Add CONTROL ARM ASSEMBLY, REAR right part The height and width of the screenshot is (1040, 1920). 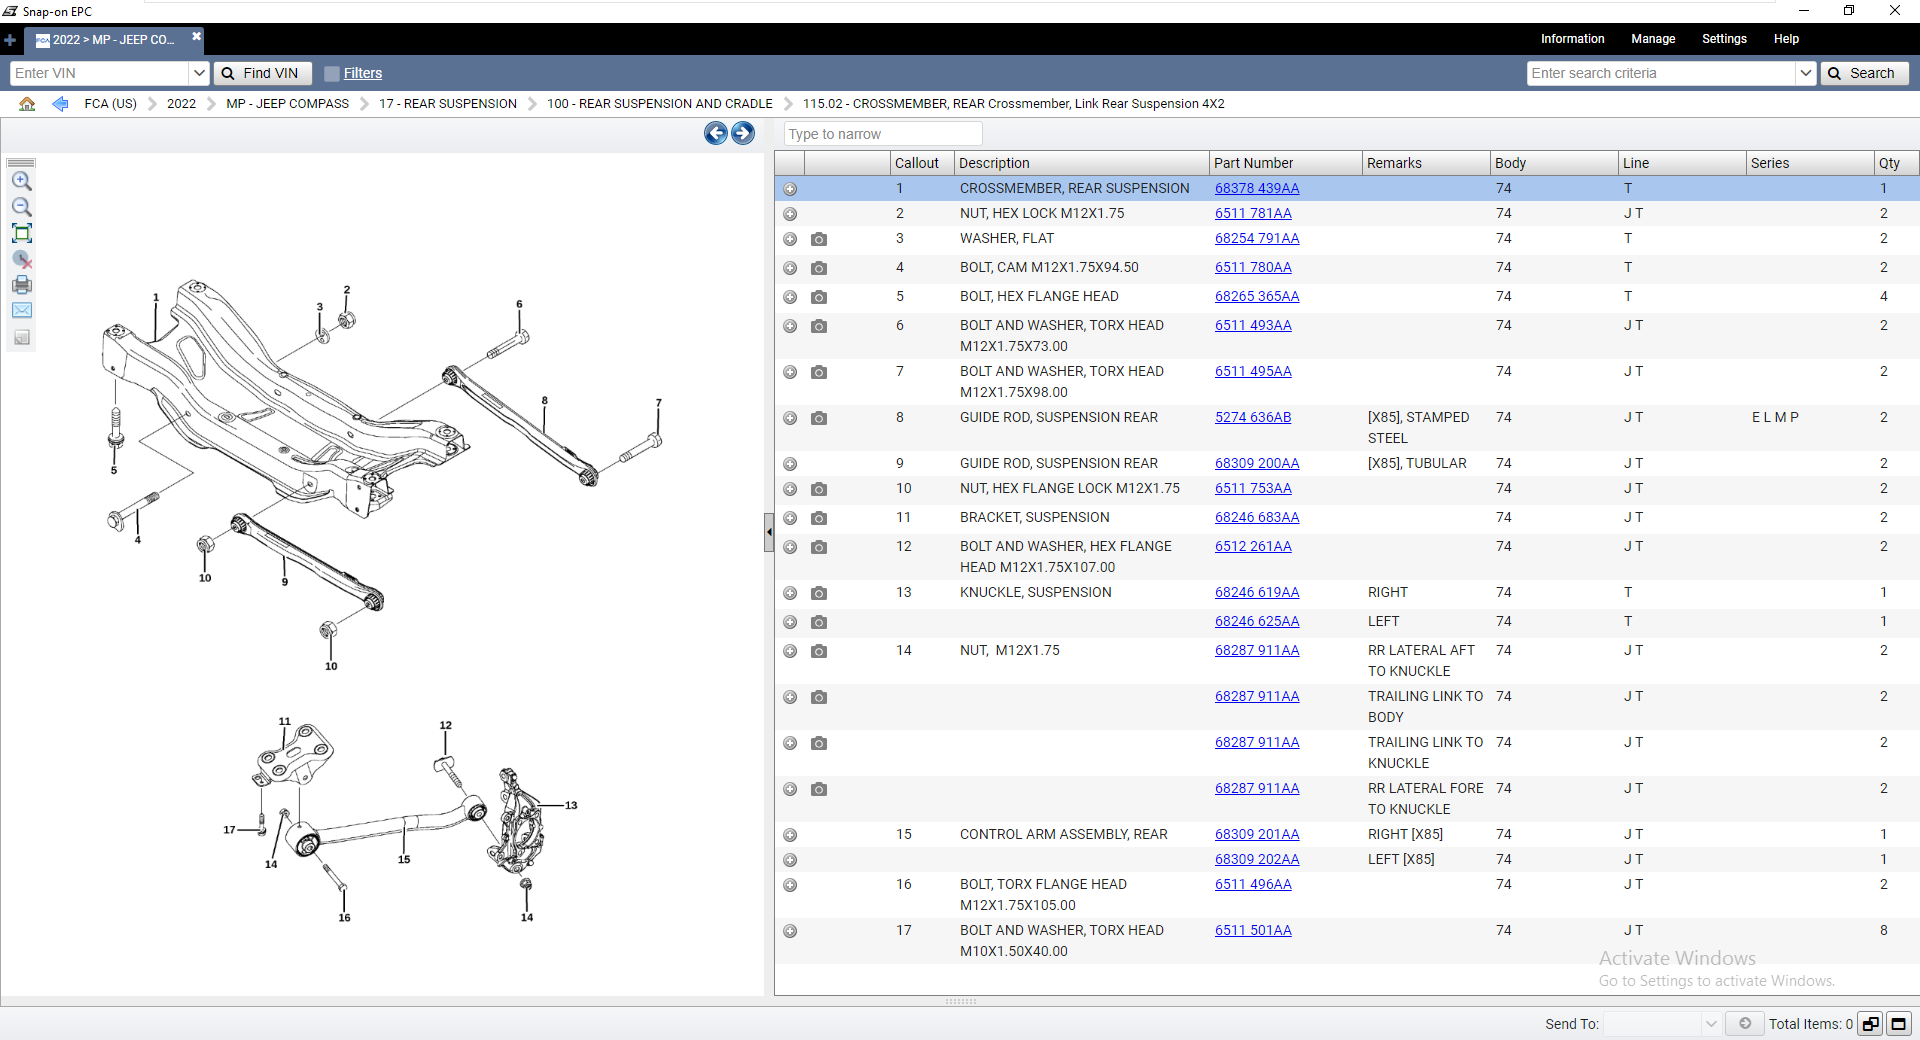click(x=790, y=835)
